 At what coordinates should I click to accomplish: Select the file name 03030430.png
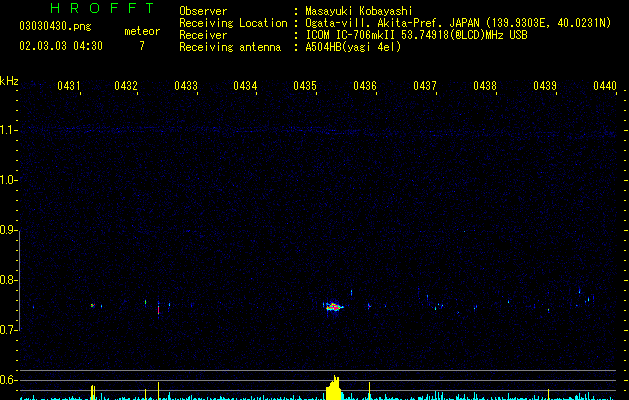point(55,27)
